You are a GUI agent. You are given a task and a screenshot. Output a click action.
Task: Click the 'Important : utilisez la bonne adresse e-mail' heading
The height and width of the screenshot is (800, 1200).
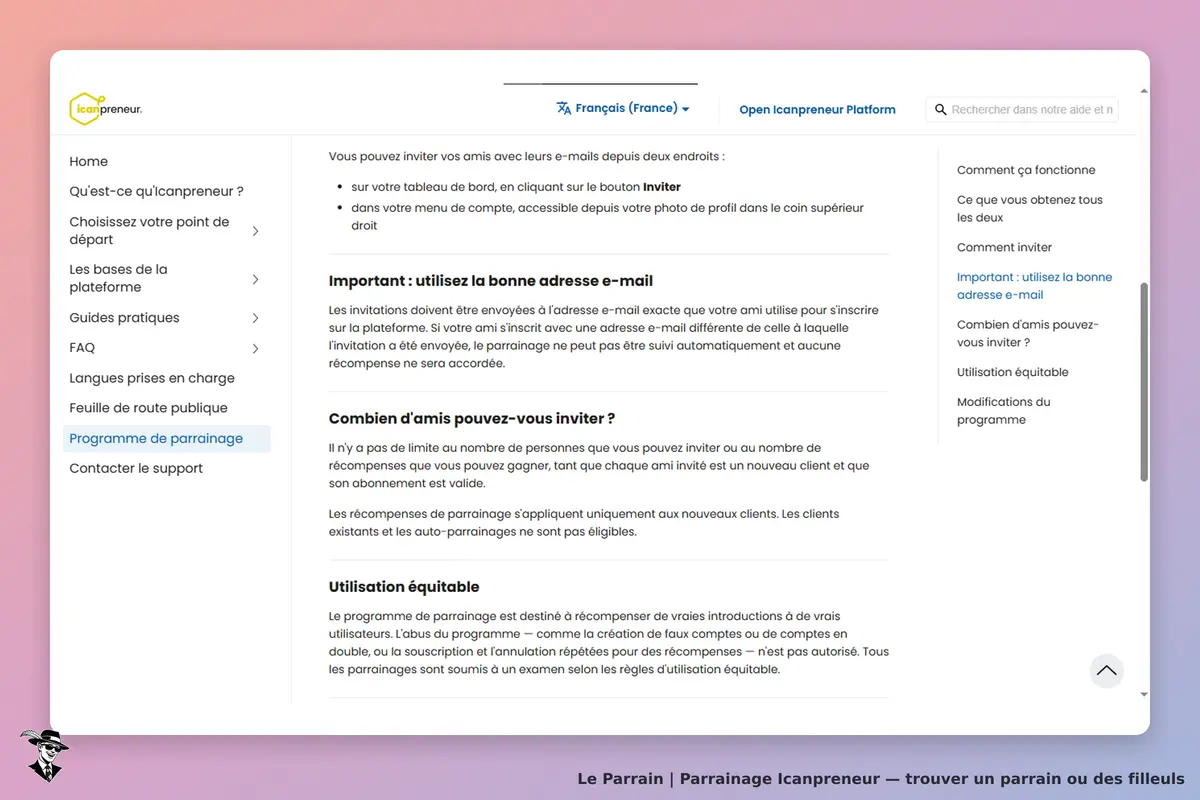(x=491, y=281)
